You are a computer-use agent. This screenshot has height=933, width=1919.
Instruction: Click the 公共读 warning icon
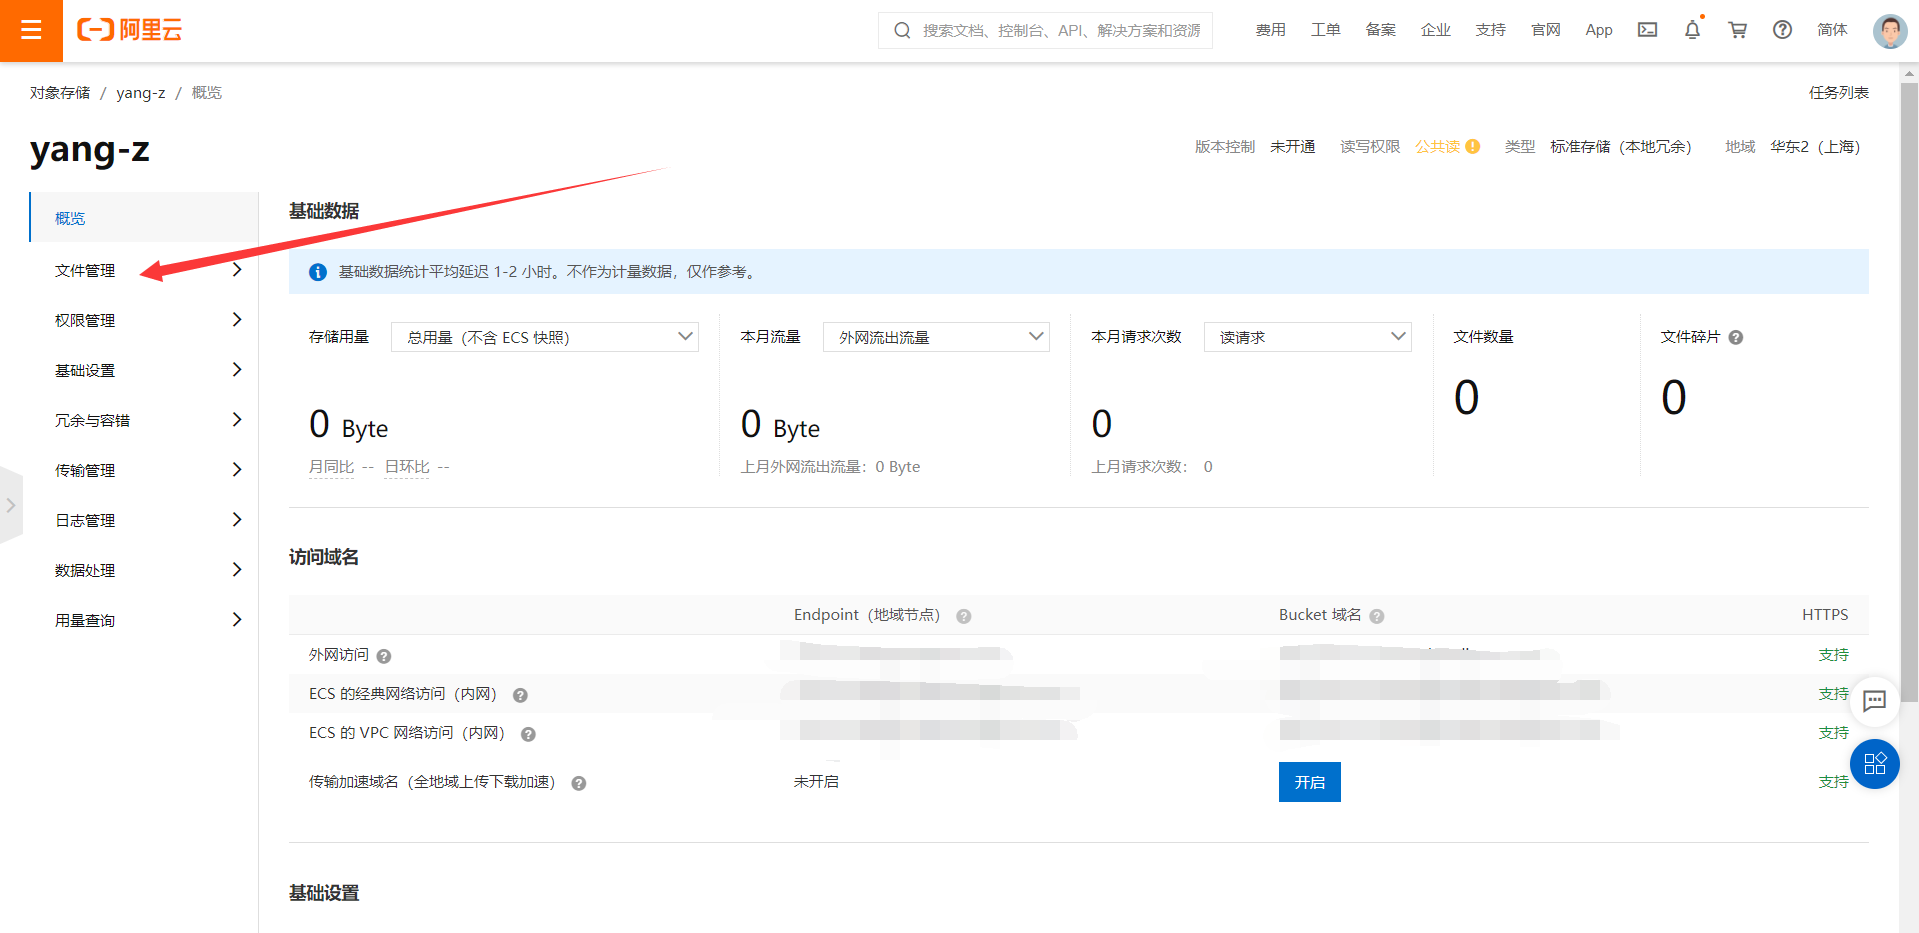(1472, 146)
